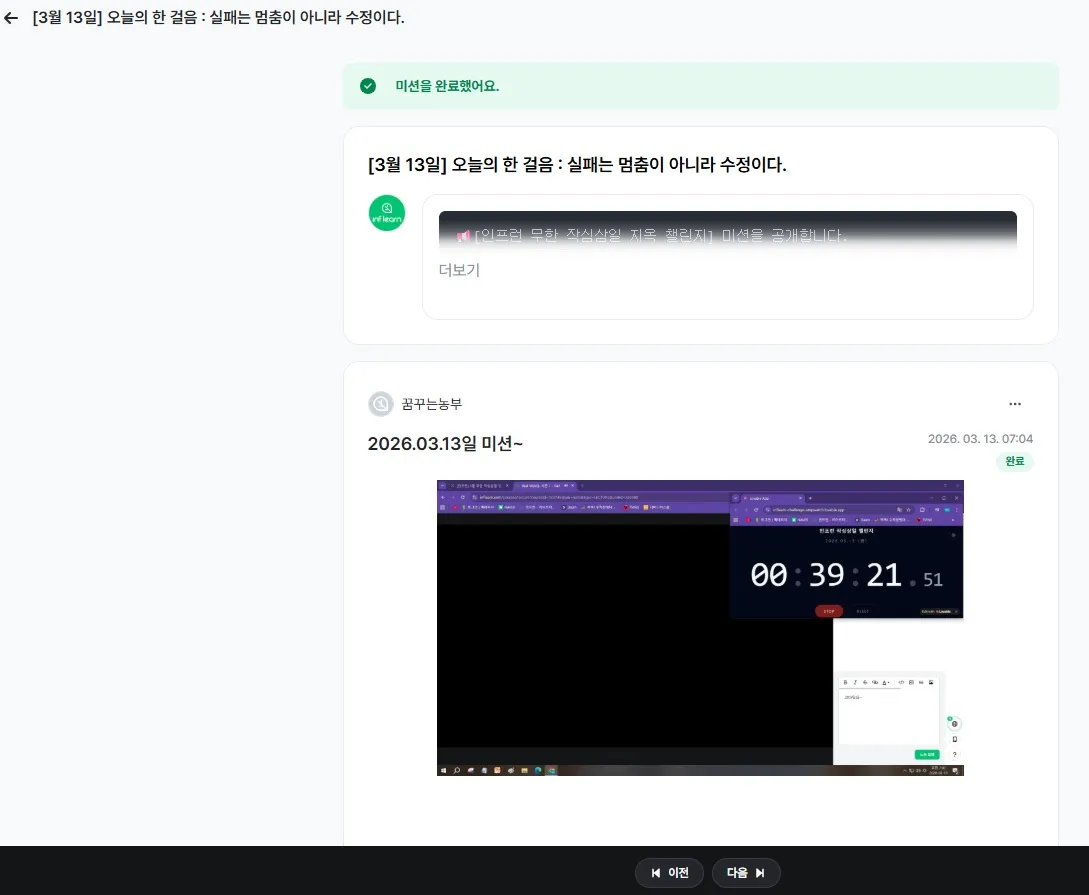Open the three-dot options menu
Viewport: 1089px width, 895px height.
[x=1015, y=403]
